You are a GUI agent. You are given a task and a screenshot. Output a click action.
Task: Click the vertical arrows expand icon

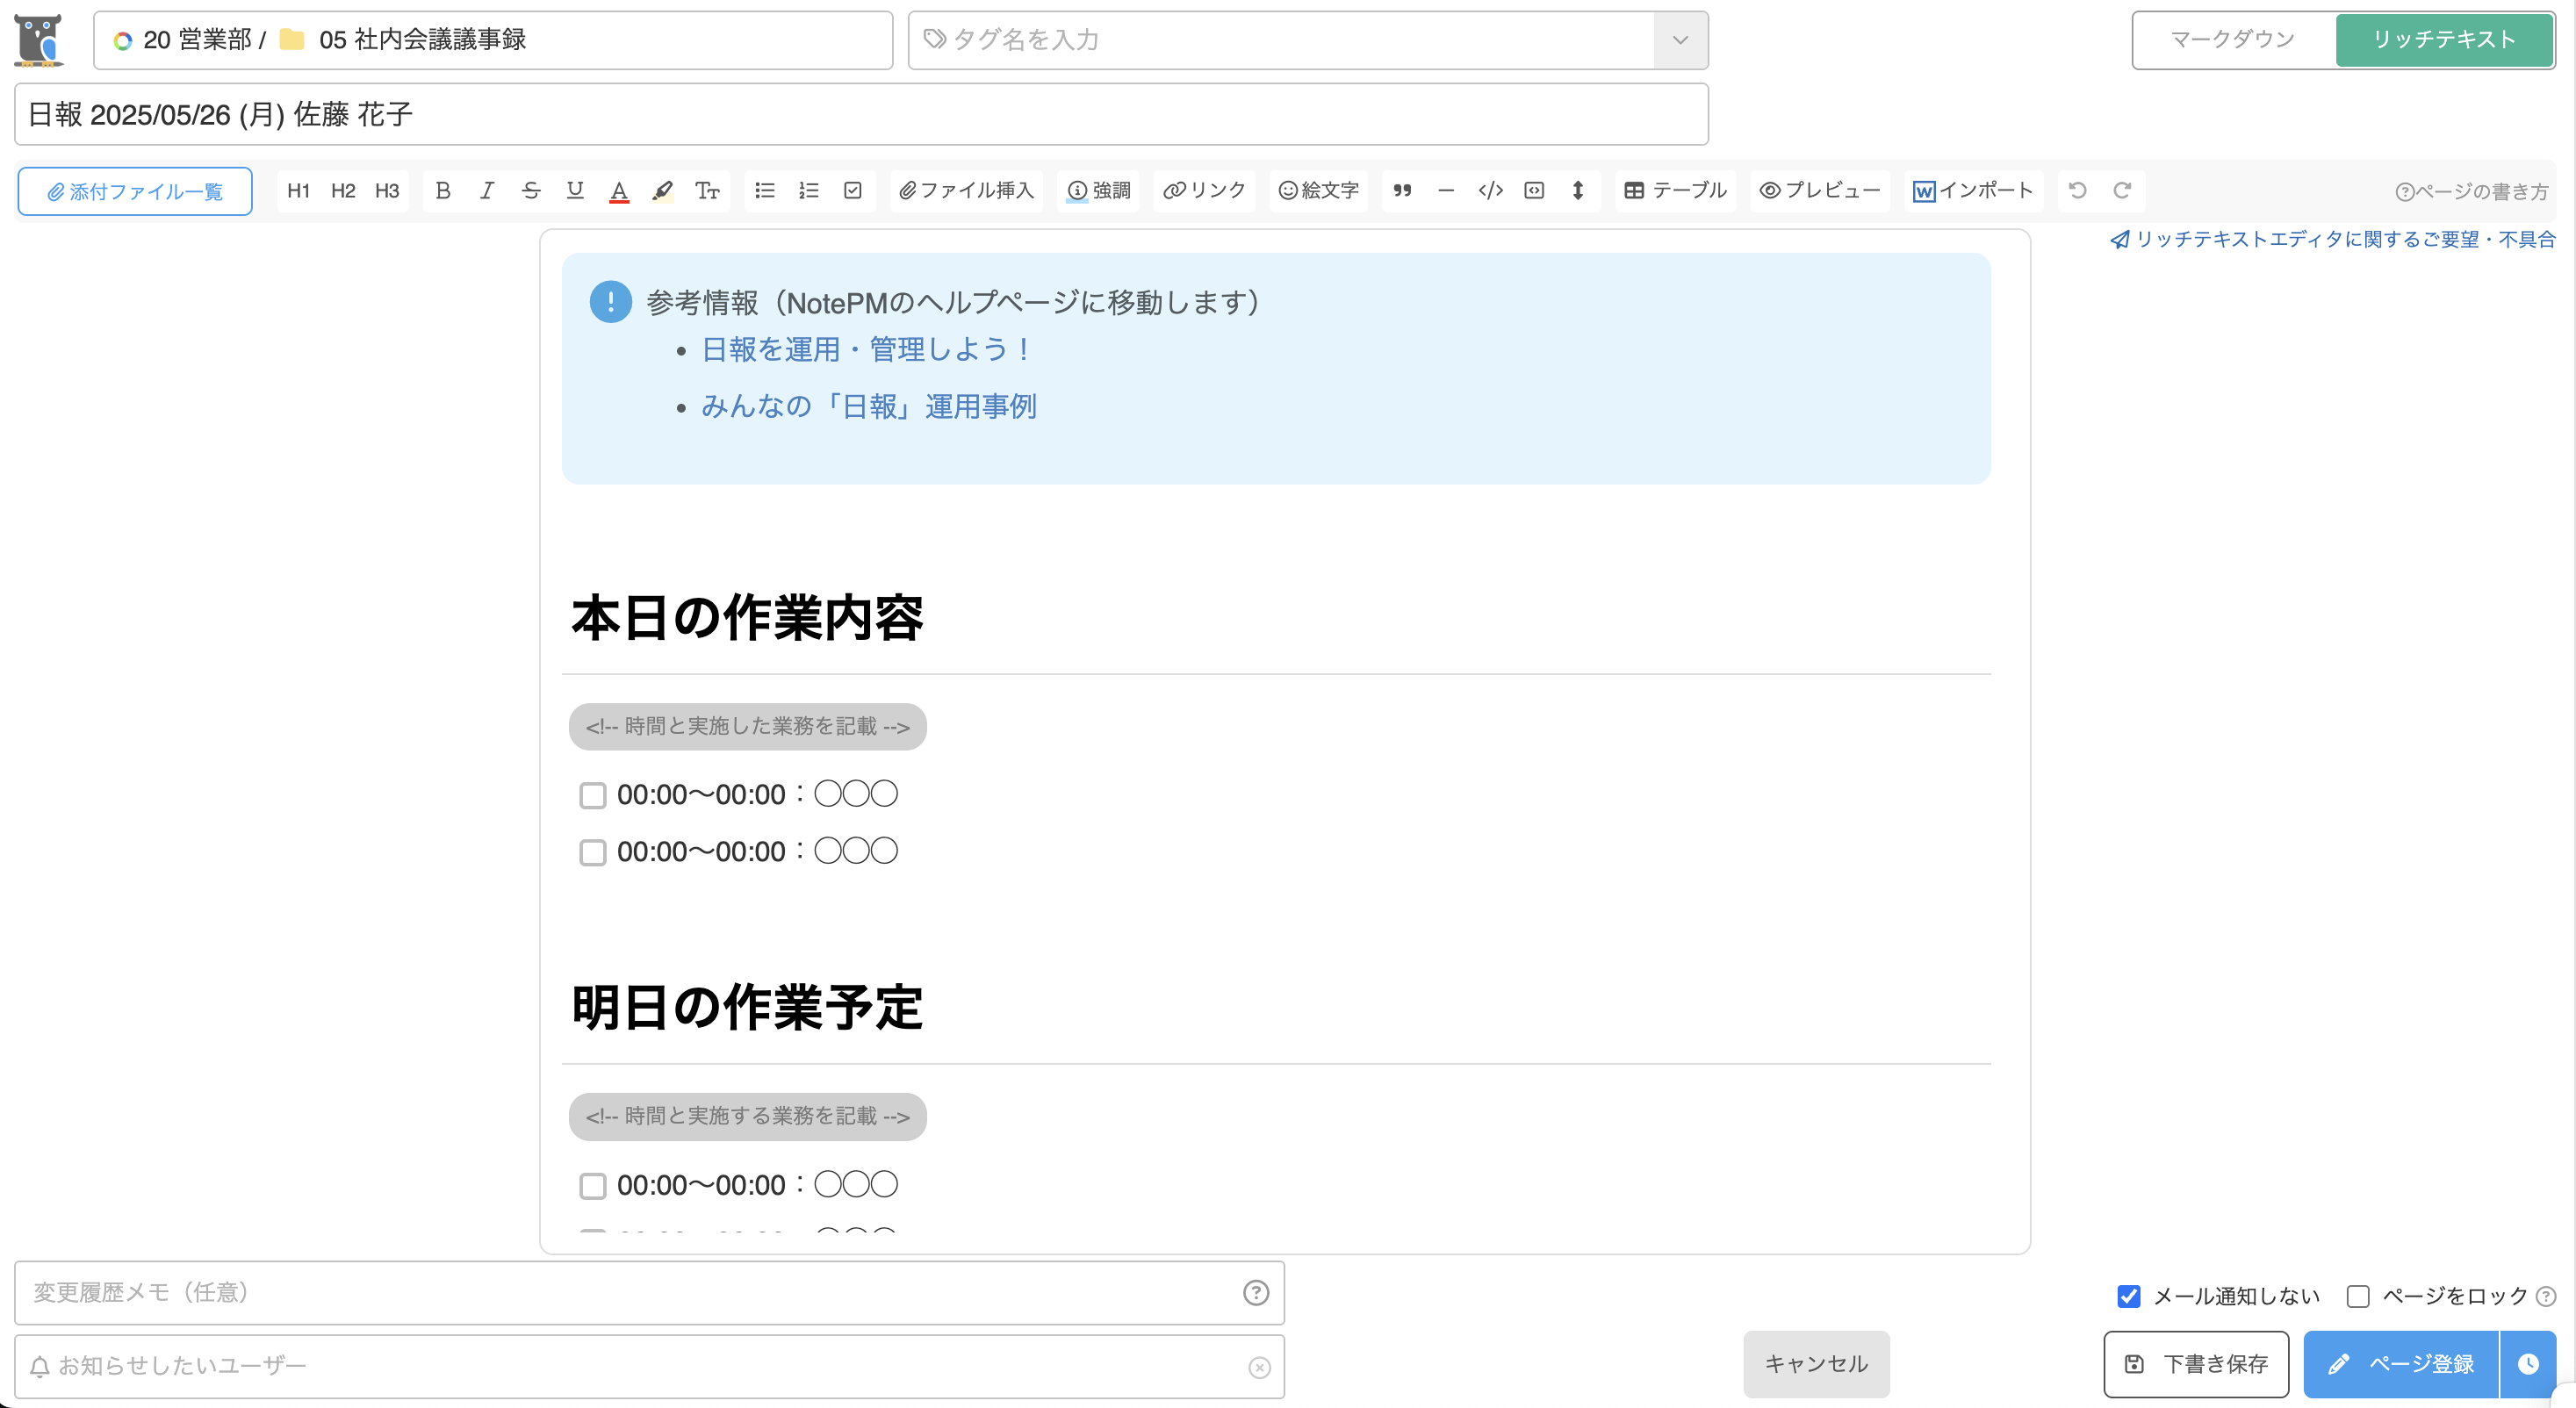click(x=1578, y=191)
